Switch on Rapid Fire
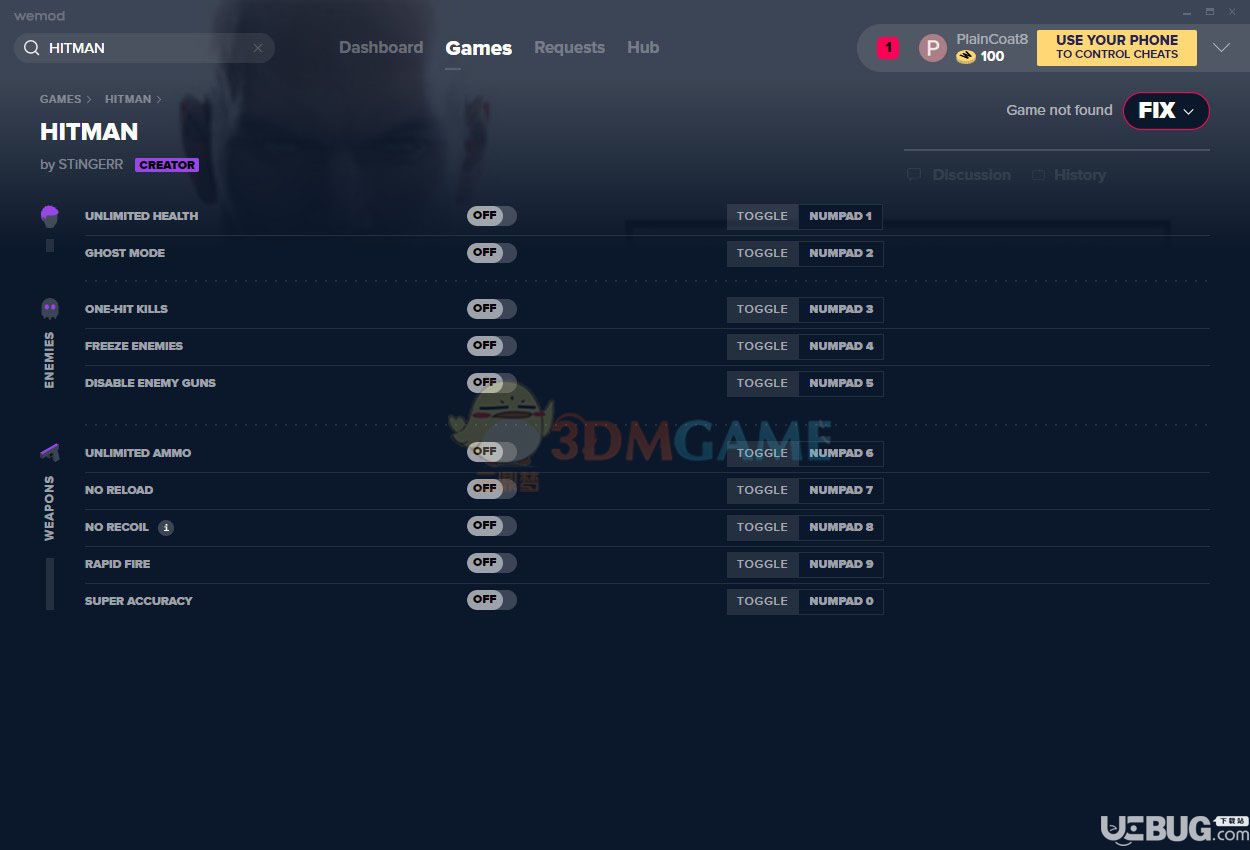The height and width of the screenshot is (850, 1250). pyautogui.click(x=492, y=563)
